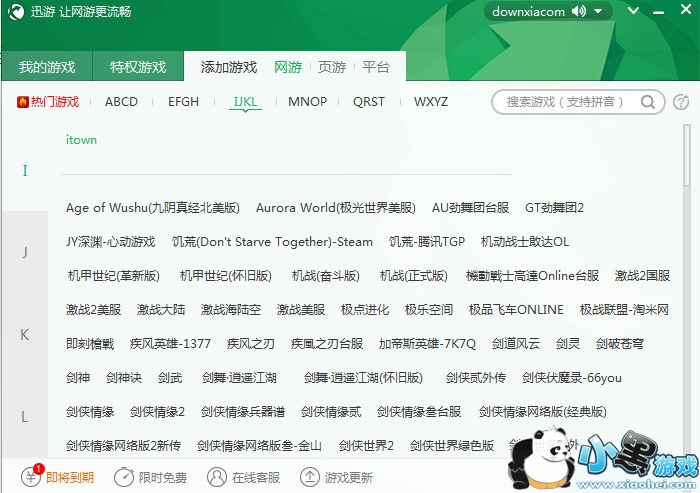
Task: Jump to letter J in sidebar index
Action: click(25, 252)
